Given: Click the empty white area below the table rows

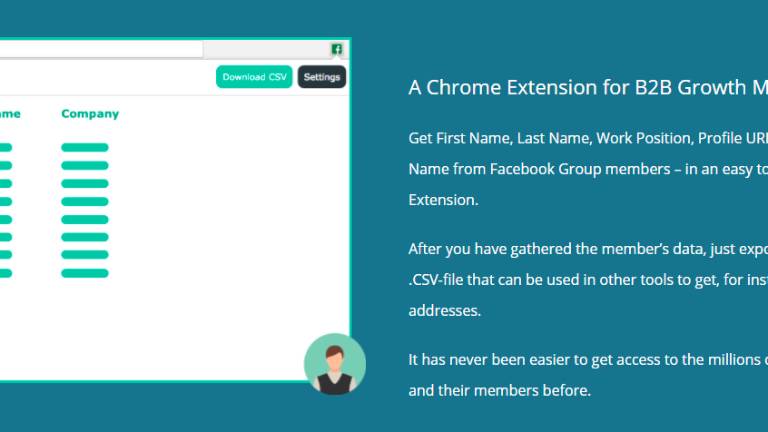Looking at the screenshot, I should (x=150, y=330).
